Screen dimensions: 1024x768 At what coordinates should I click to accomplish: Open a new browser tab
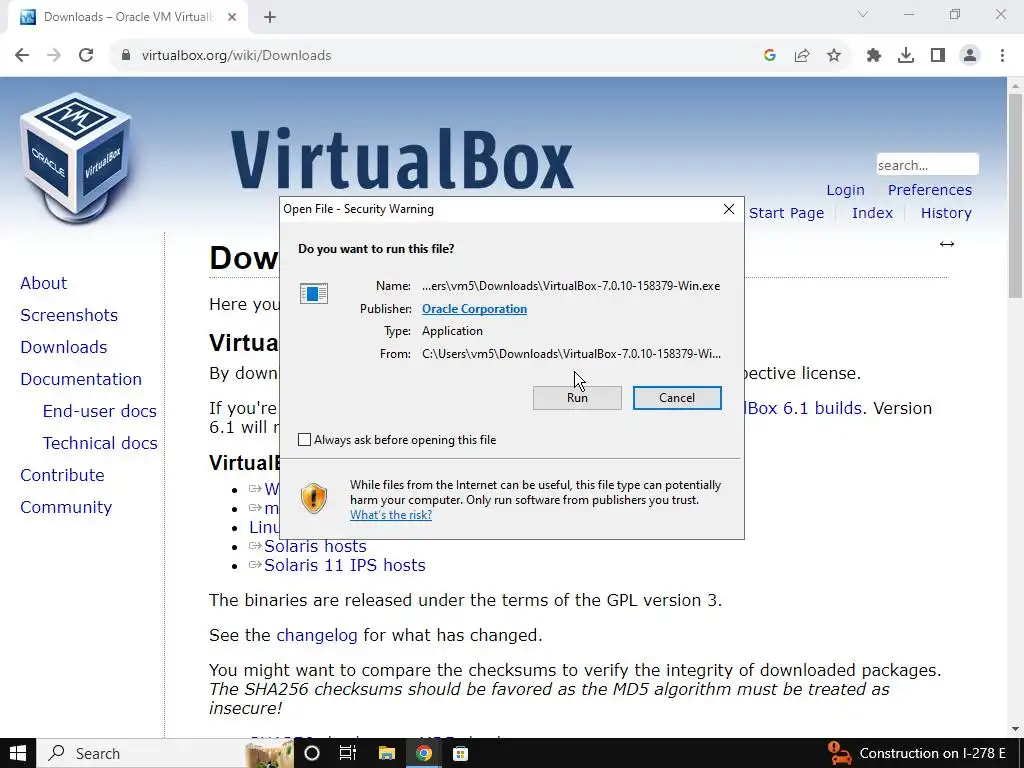270,17
